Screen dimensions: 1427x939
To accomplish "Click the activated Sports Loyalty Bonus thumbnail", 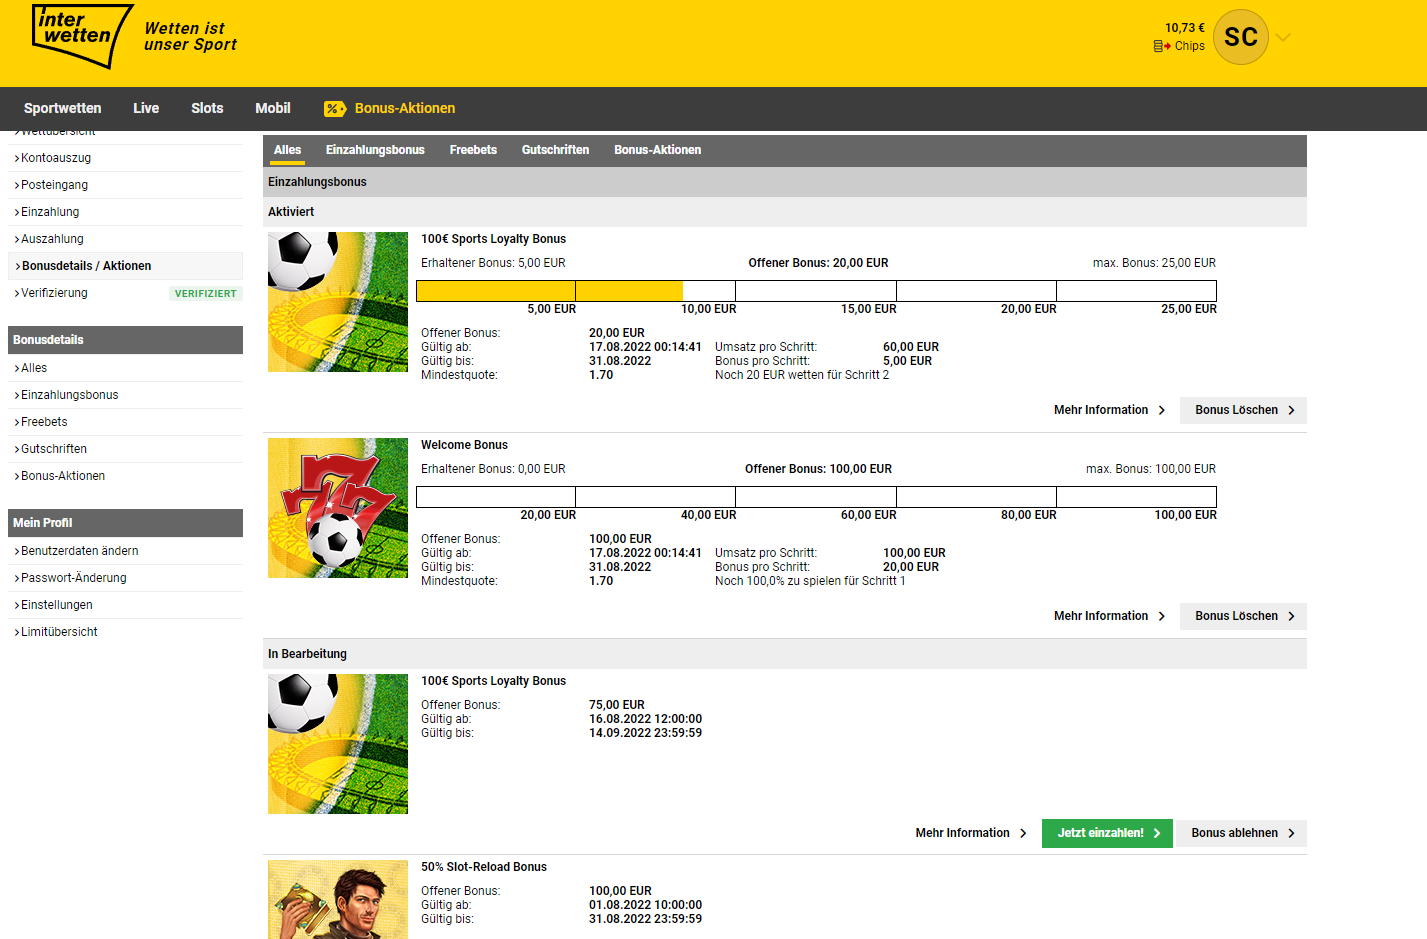I will tap(338, 302).
